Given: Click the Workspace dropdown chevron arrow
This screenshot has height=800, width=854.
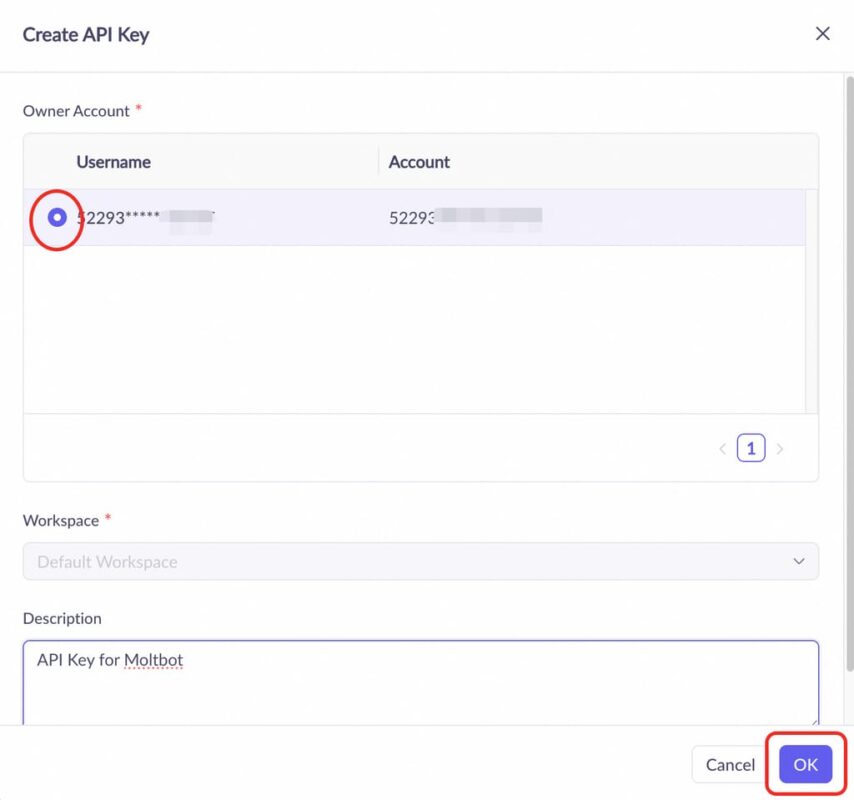Looking at the screenshot, I should click(798, 561).
